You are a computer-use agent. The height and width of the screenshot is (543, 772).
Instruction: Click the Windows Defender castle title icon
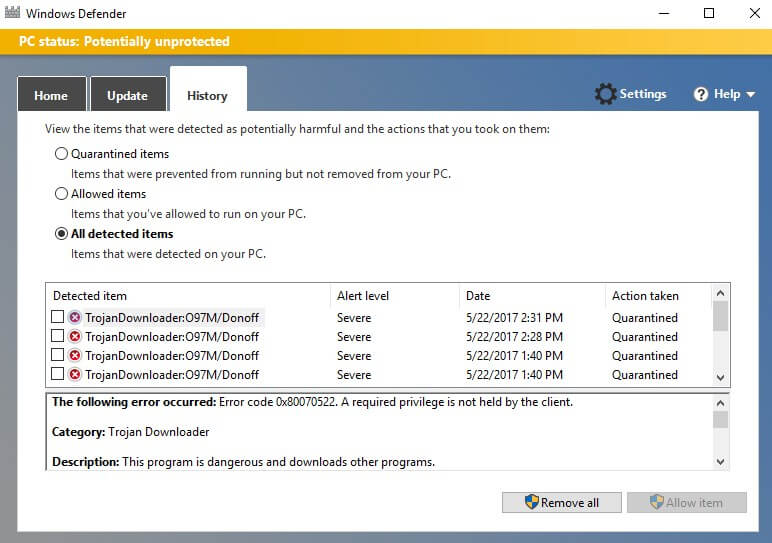pos(12,12)
